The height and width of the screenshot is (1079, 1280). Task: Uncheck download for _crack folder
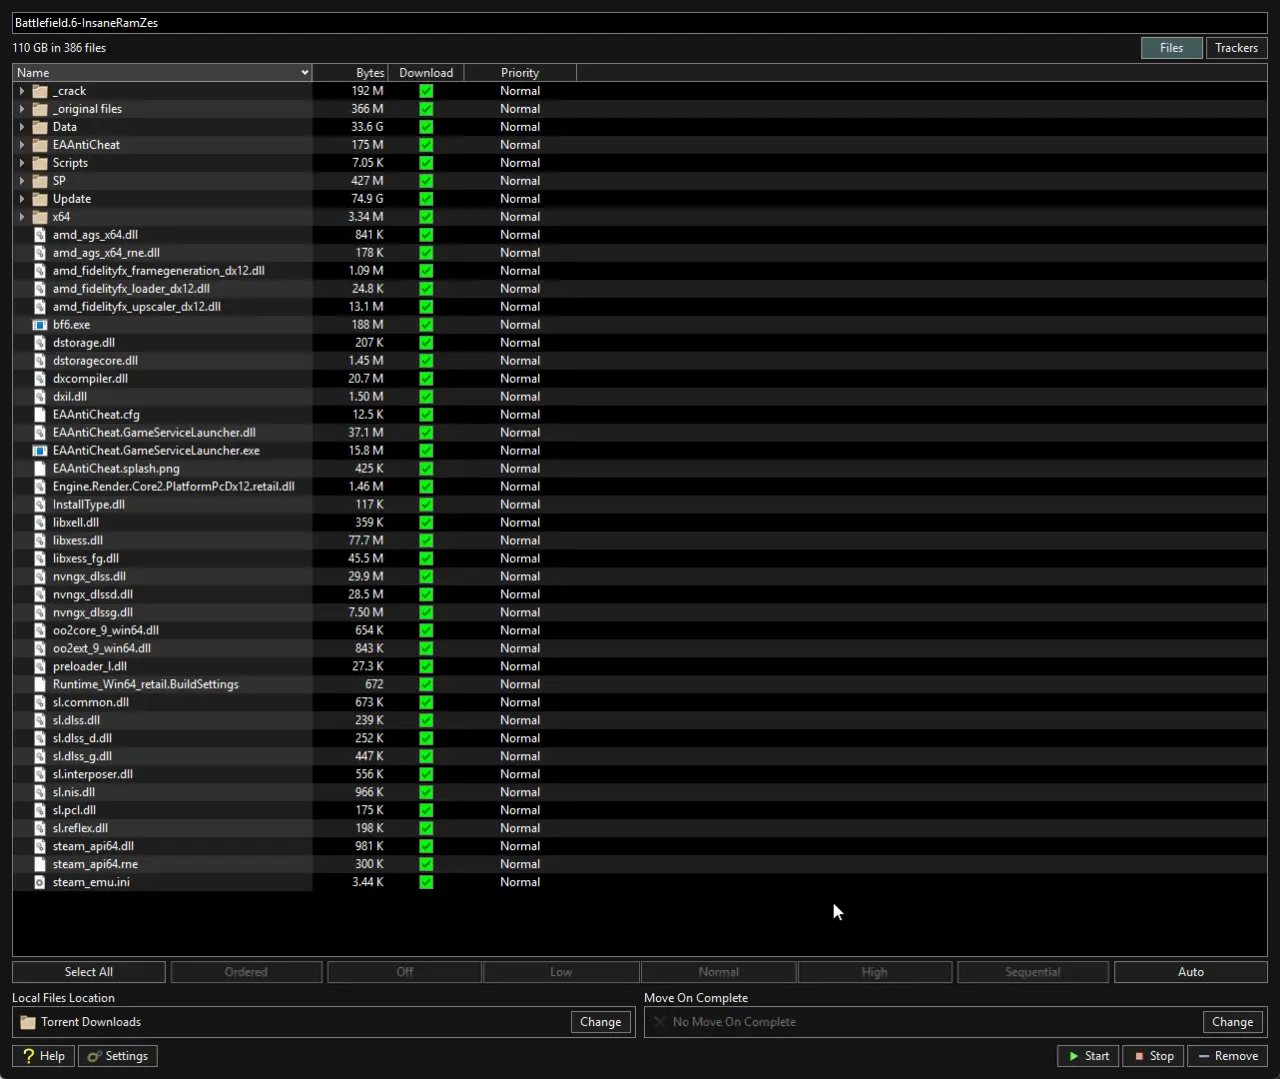[x=426, y=91]
